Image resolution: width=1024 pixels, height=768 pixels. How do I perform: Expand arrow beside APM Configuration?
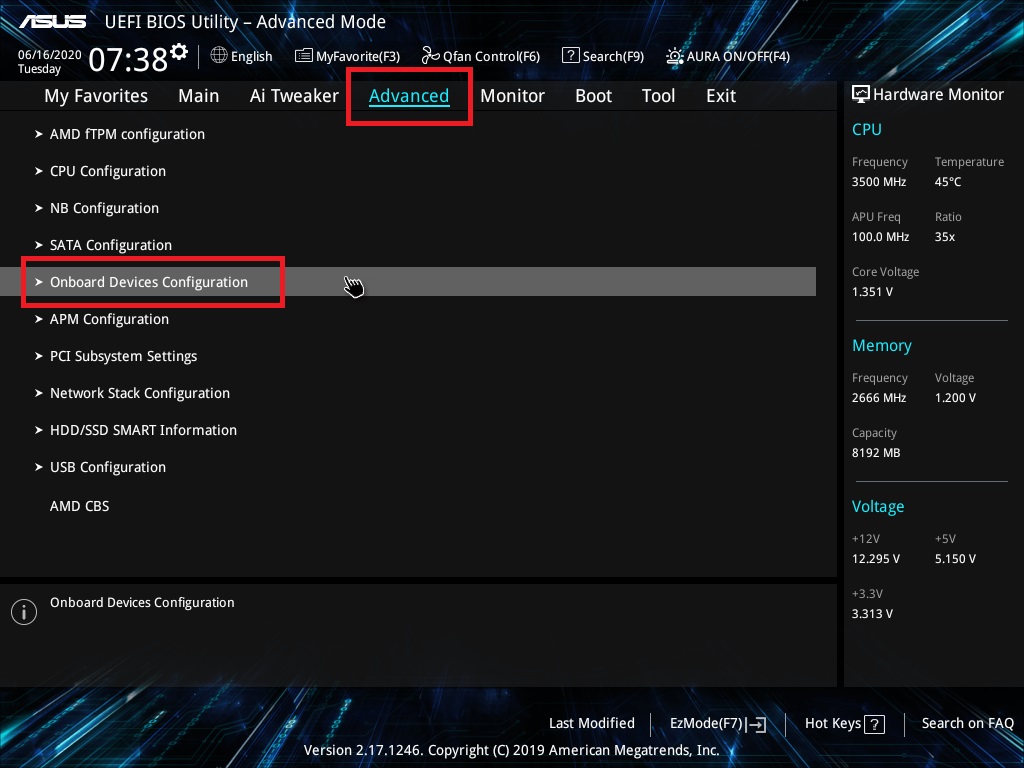tap(39, 319)
